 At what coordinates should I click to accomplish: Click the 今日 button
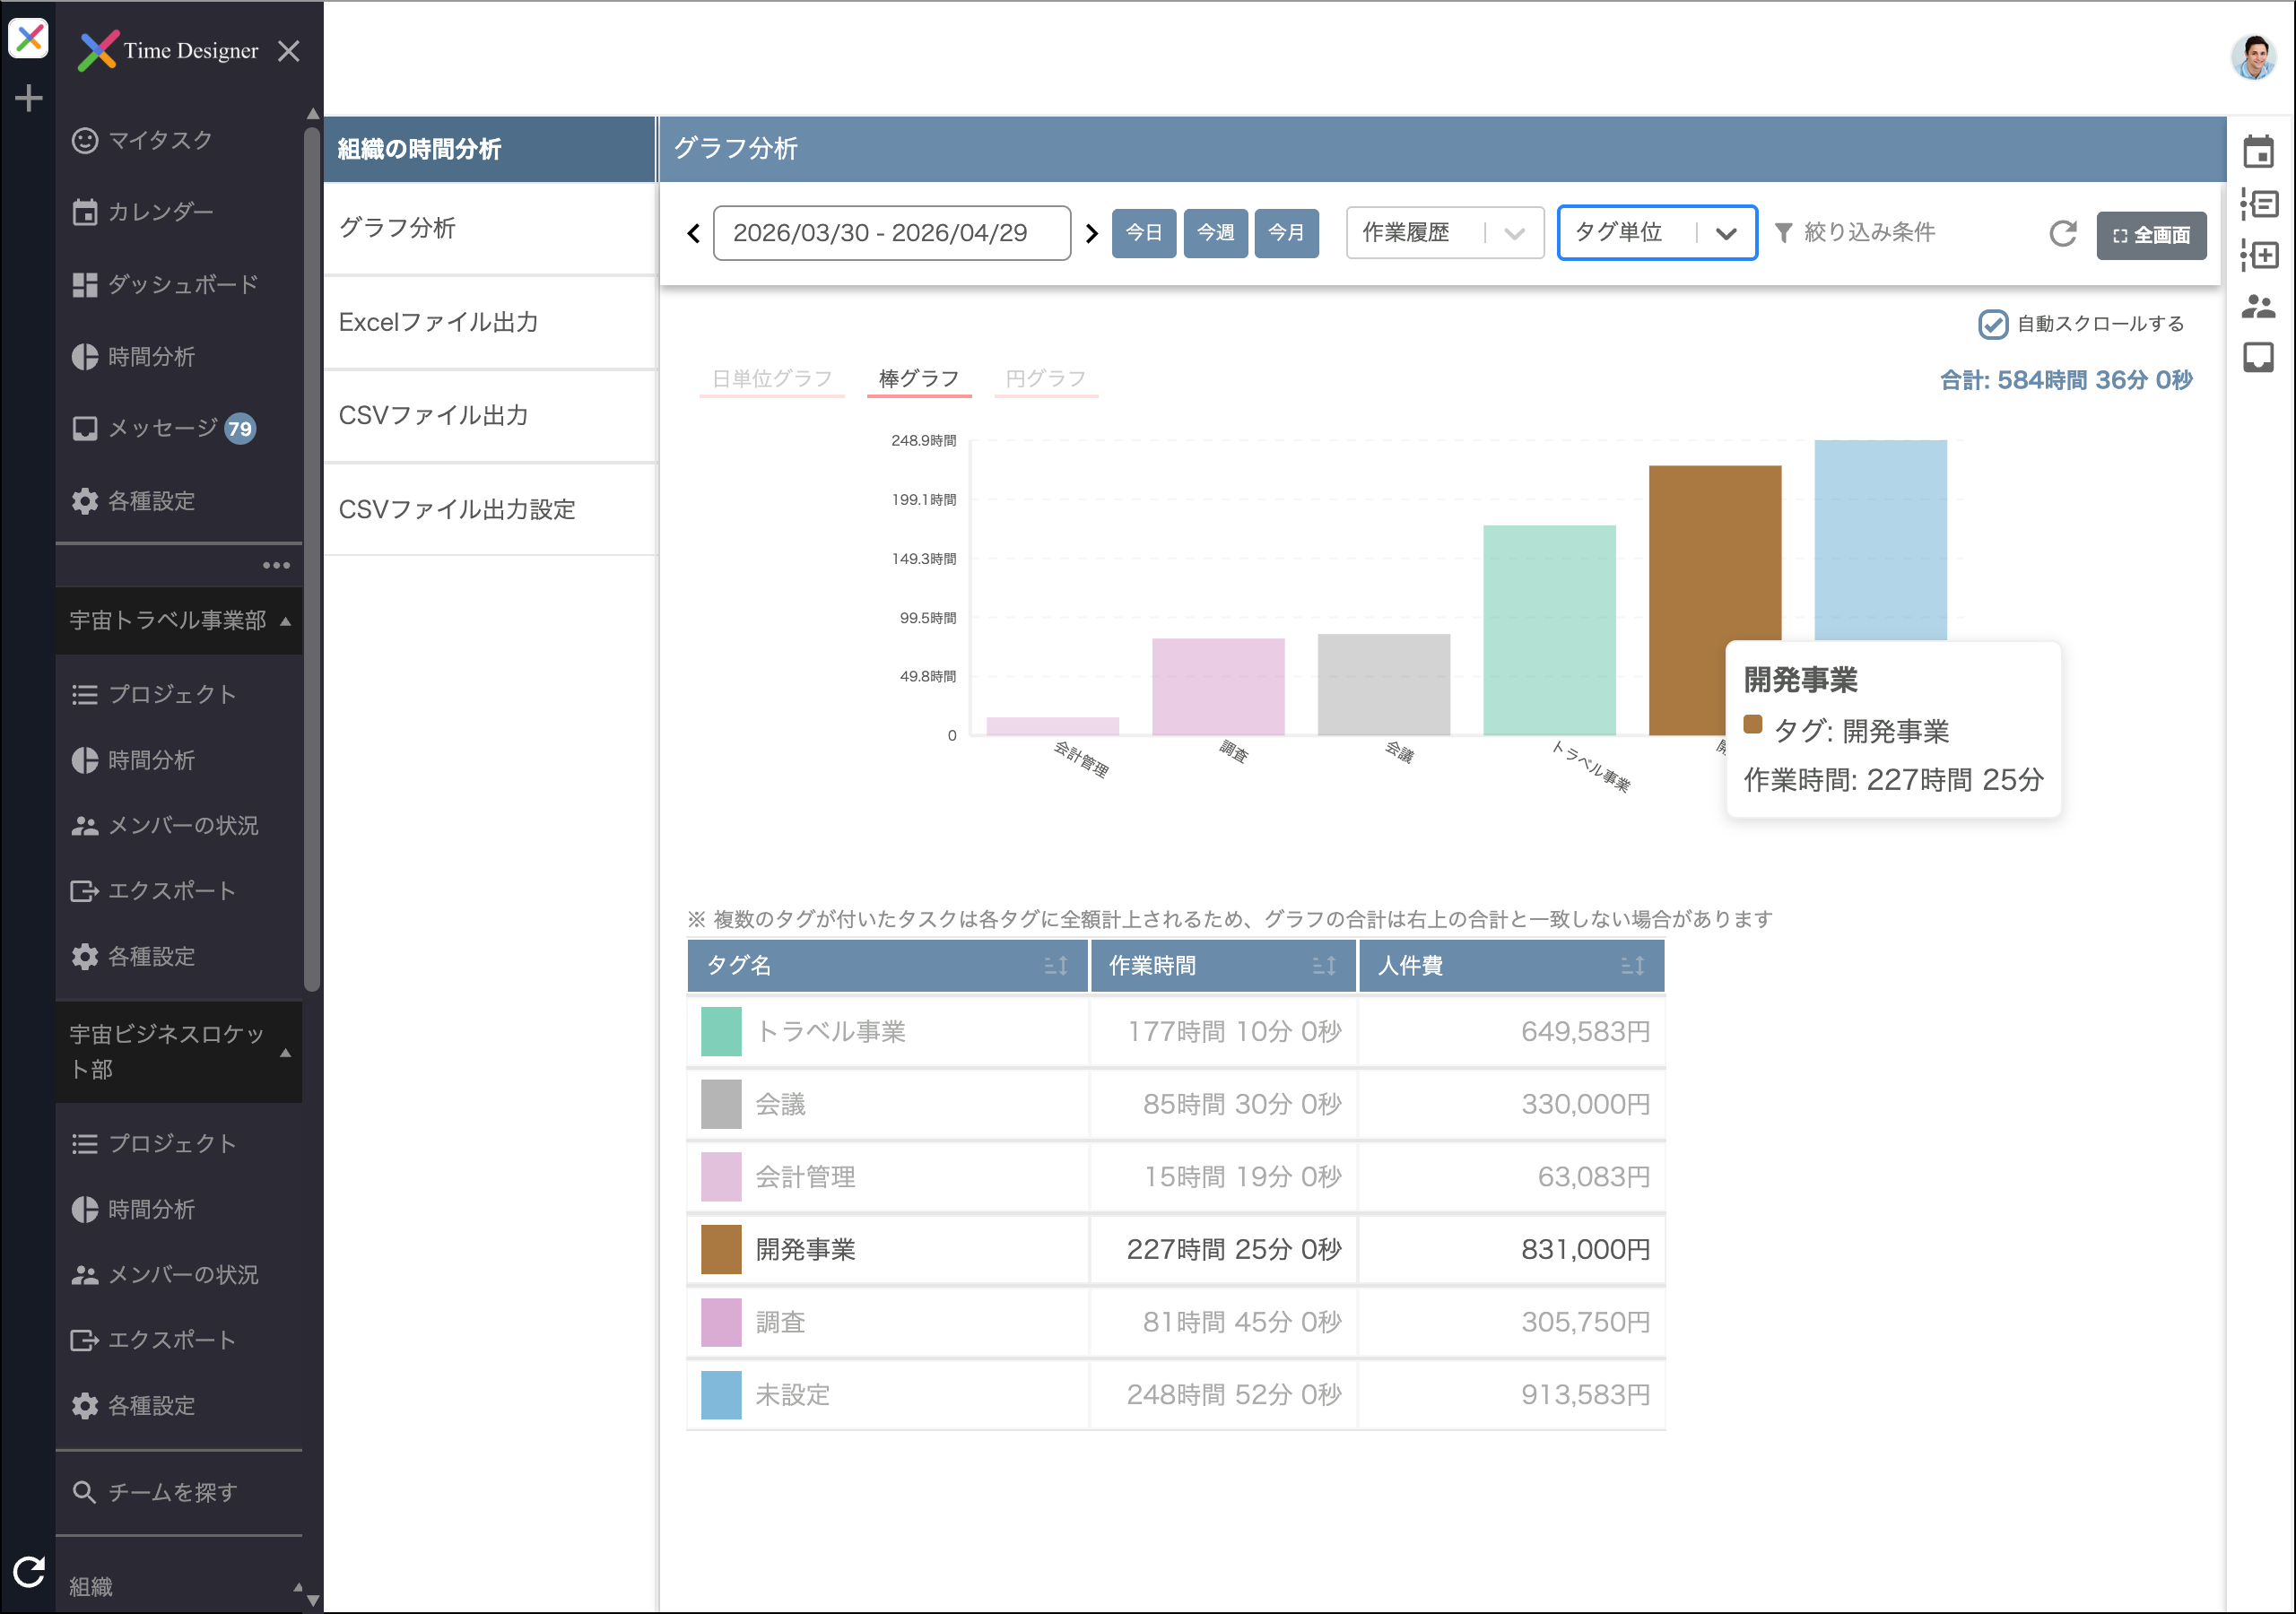[x=1144, y=233]
